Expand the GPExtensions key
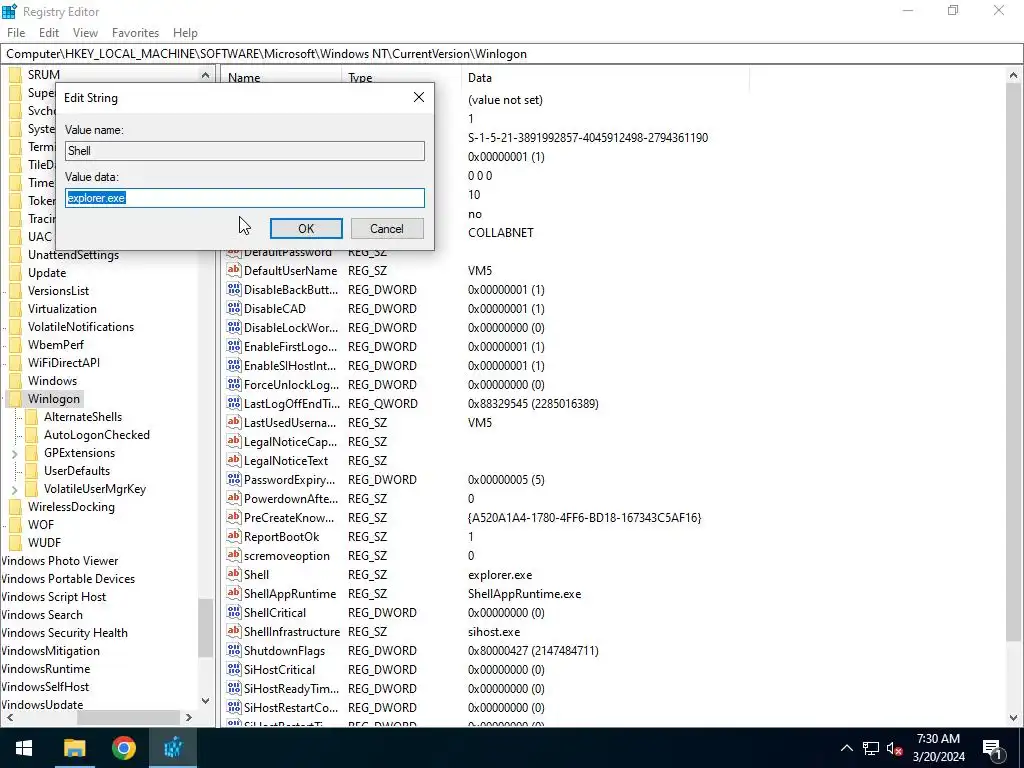Viewport: 1024px width, 768px height. point(14,453)
